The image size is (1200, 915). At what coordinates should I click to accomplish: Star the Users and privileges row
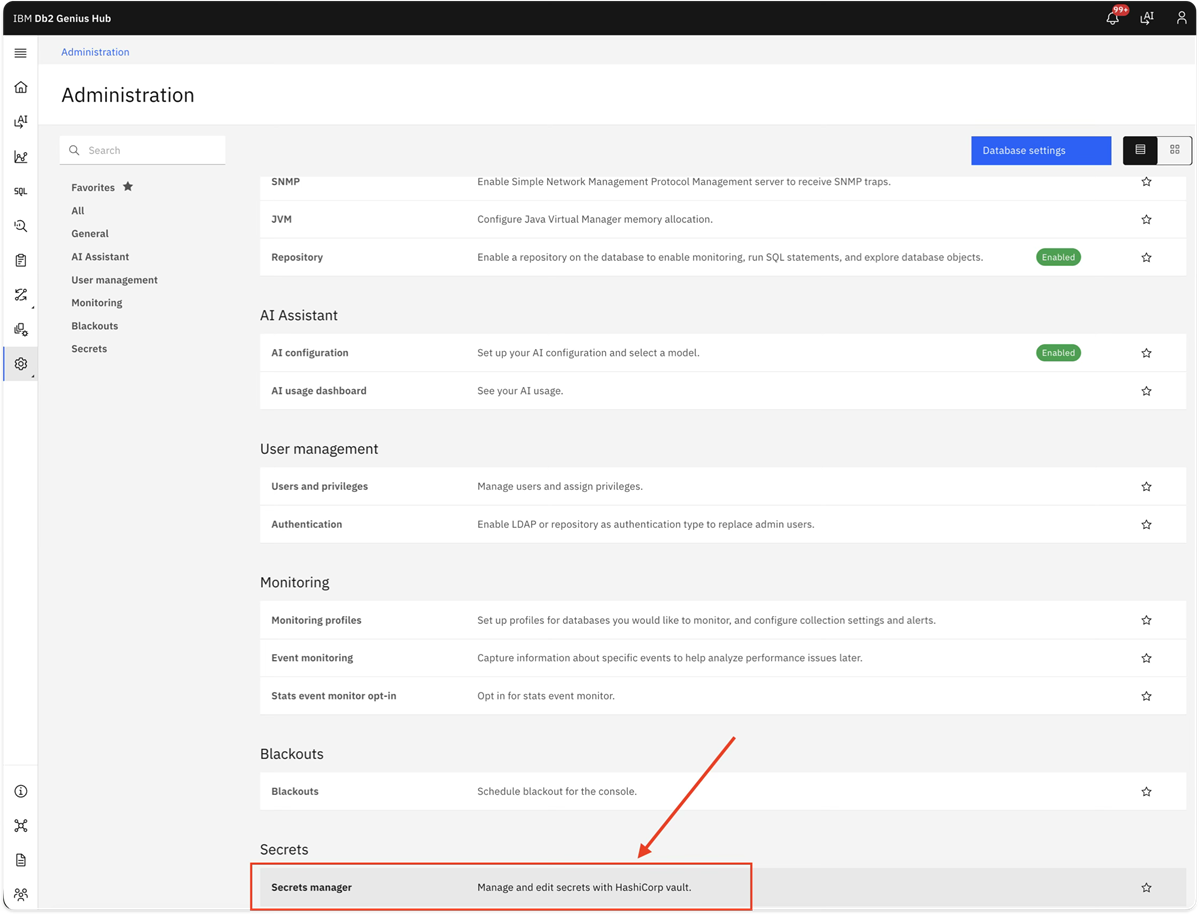click(1146, 487)
